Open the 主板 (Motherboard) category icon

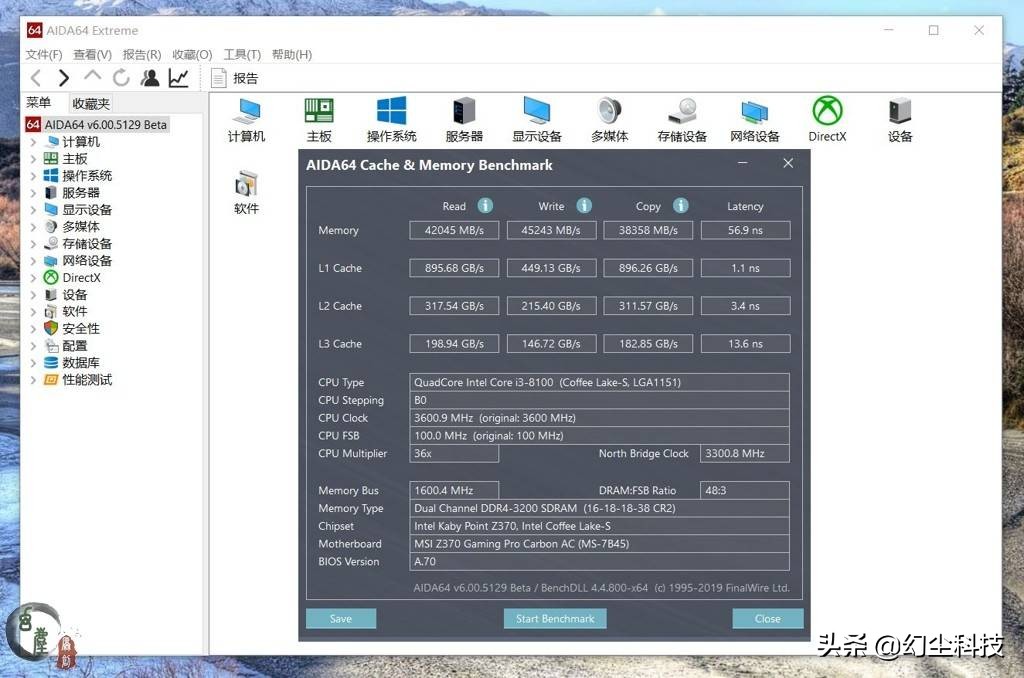[x=318, y=112]
